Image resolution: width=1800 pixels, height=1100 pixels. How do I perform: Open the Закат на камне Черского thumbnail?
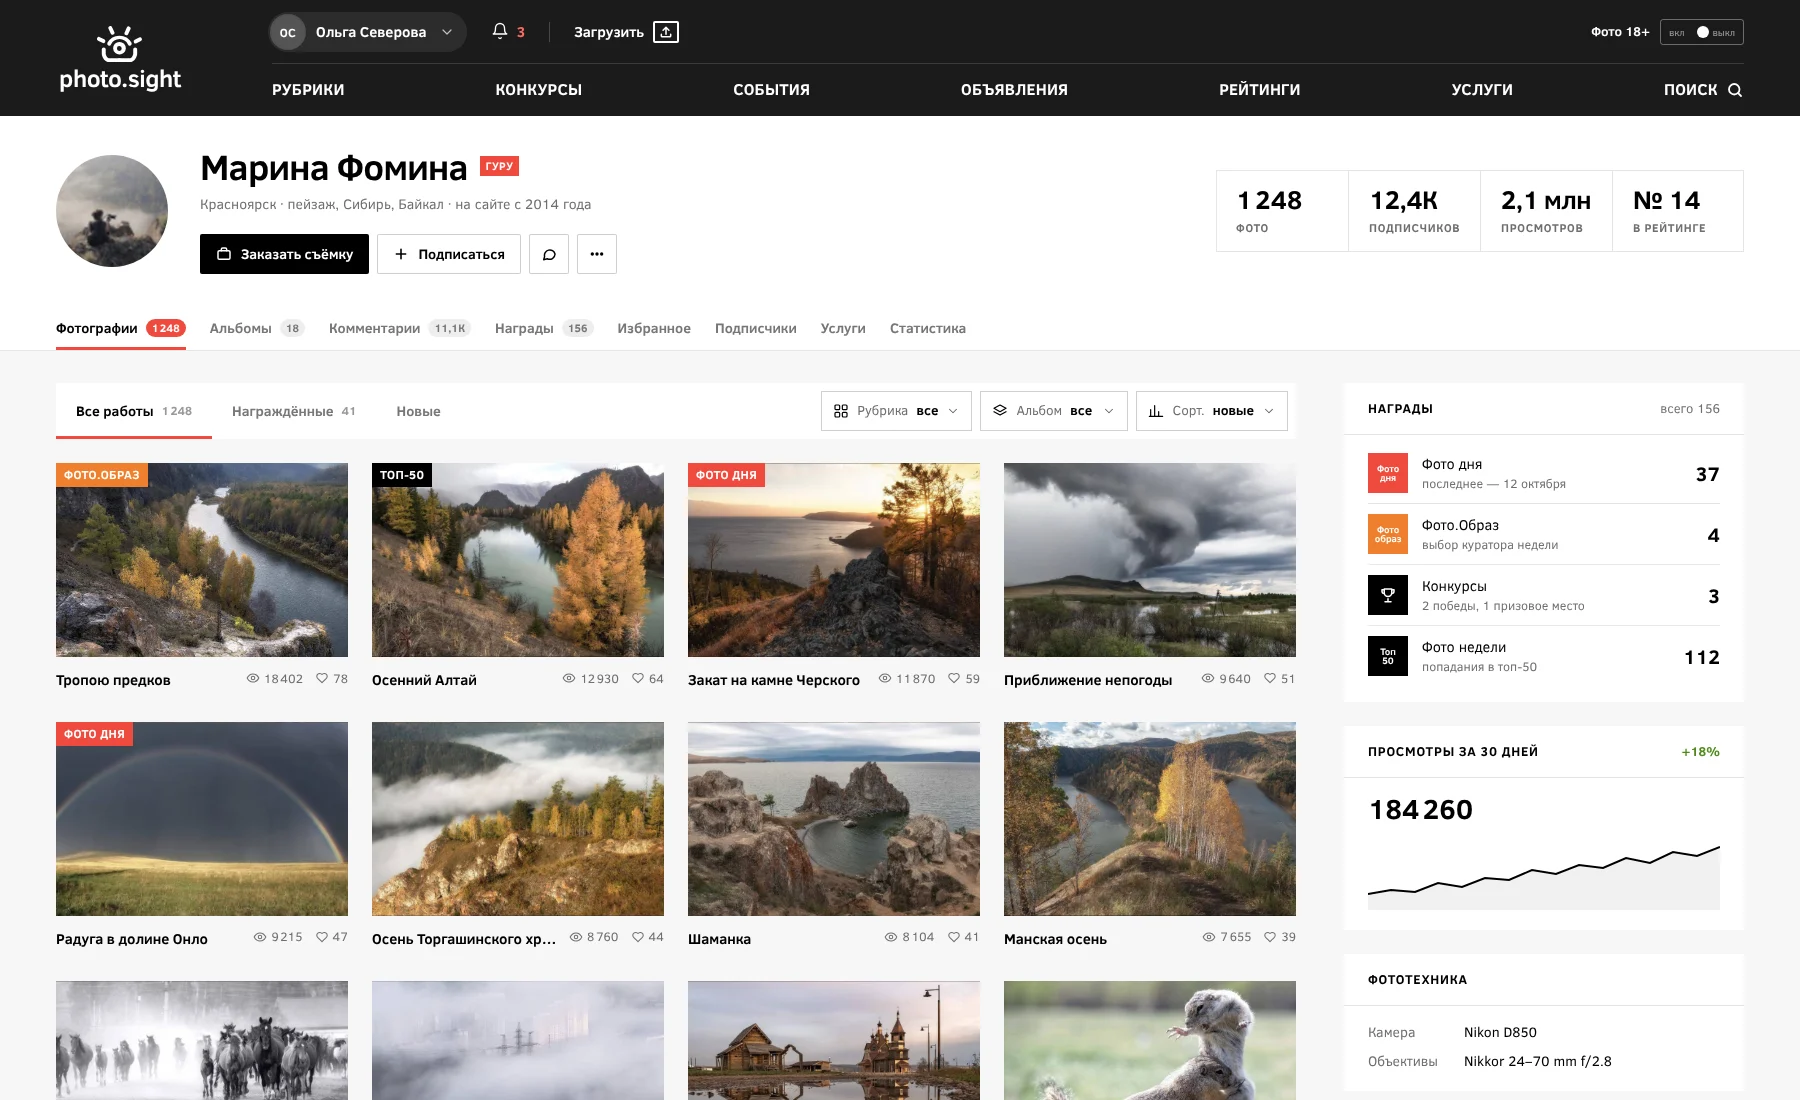point(834,560)
